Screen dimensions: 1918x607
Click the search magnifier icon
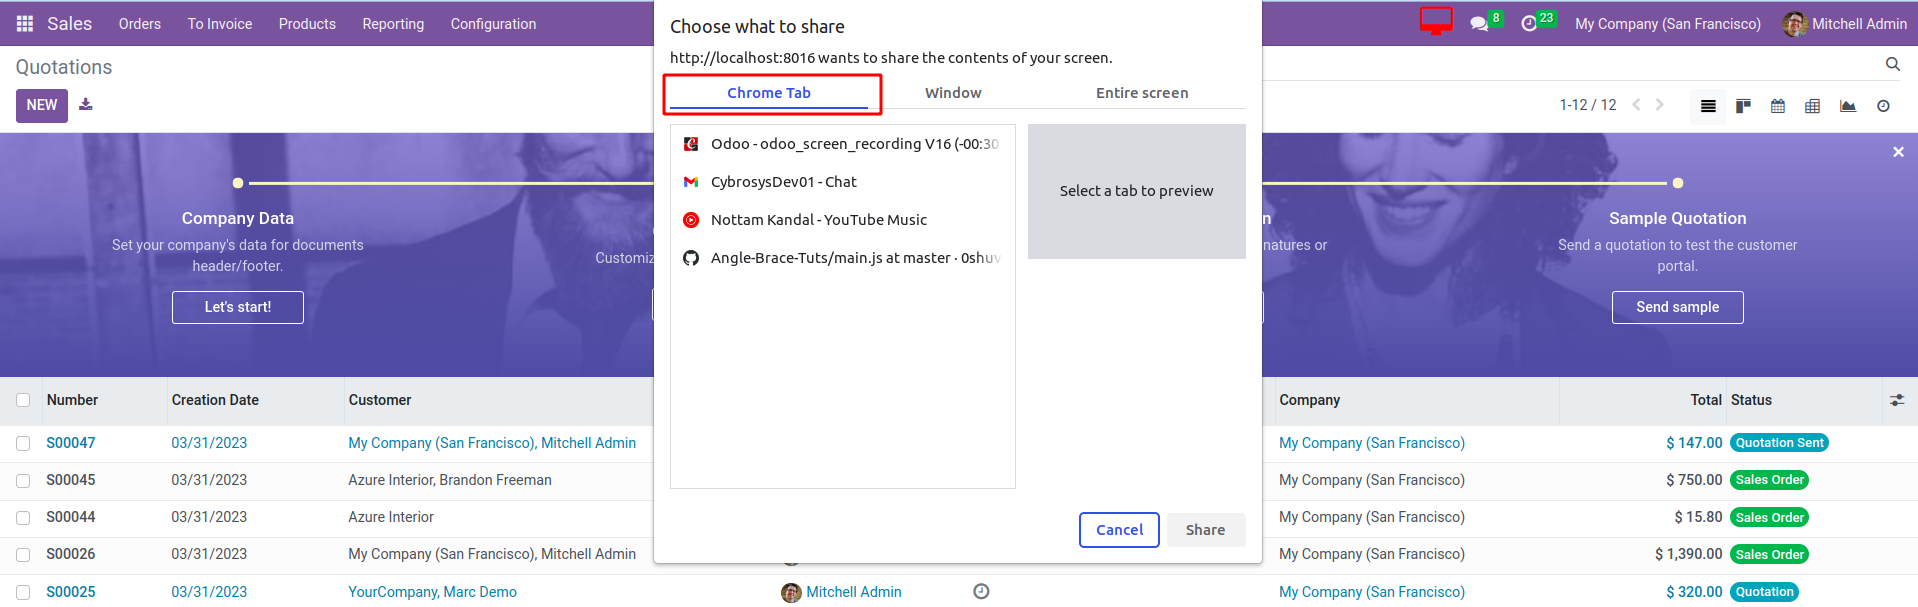tap(1892, 65)
